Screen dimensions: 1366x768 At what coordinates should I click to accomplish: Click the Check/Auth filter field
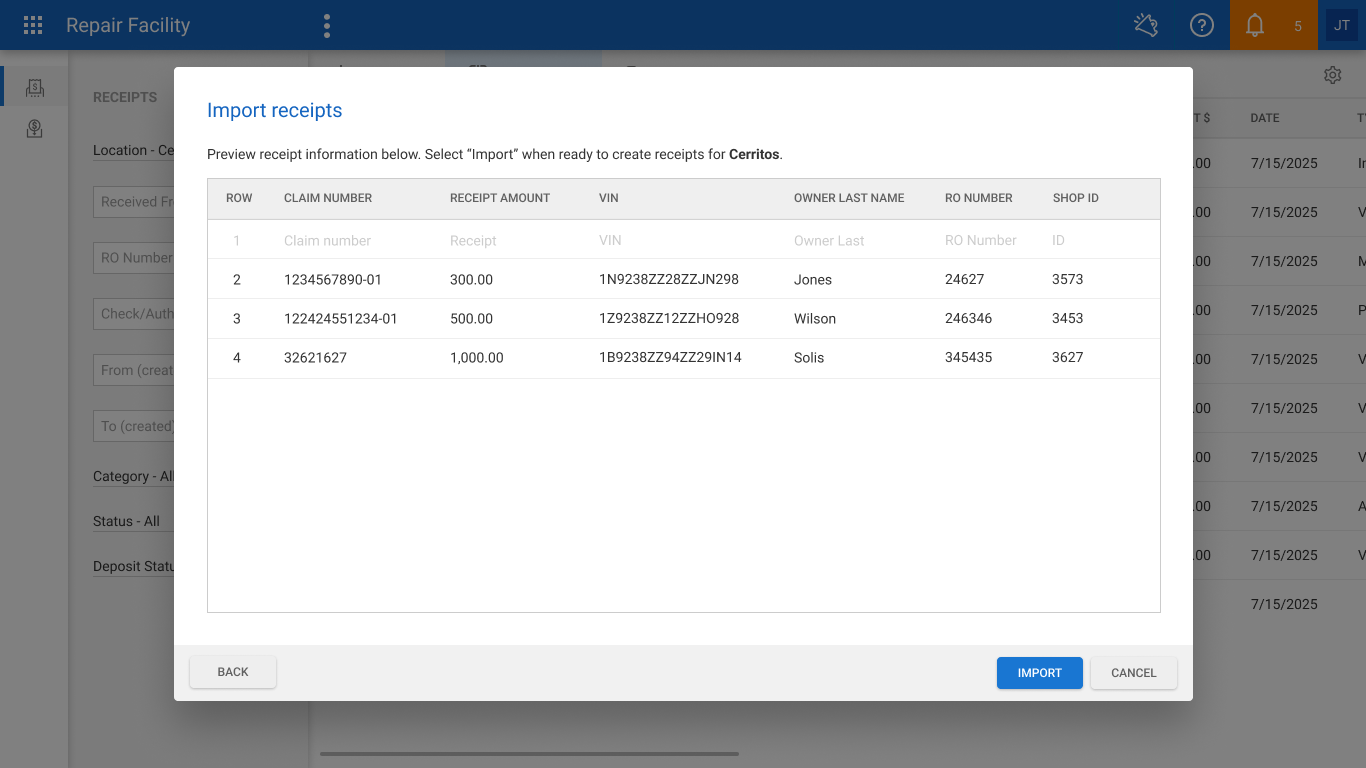click(x=133, y=313)
